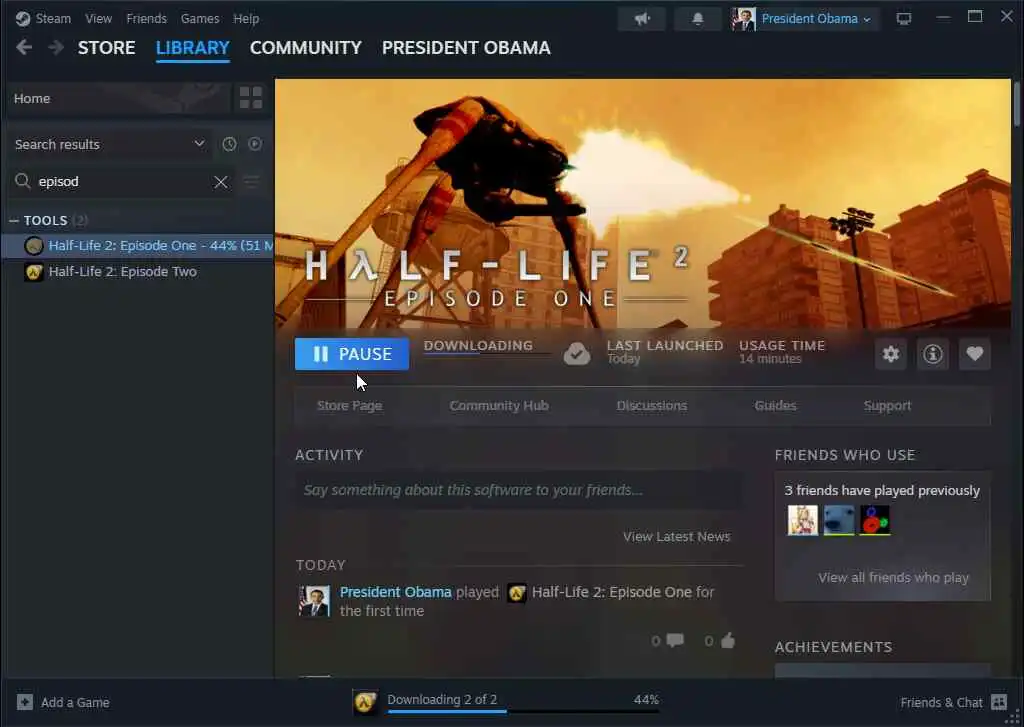The image size is (1024, 727).
Task: Select Half-Life 2: Episode Two in list
Action: pyautogui.click(x=140, y=272)
